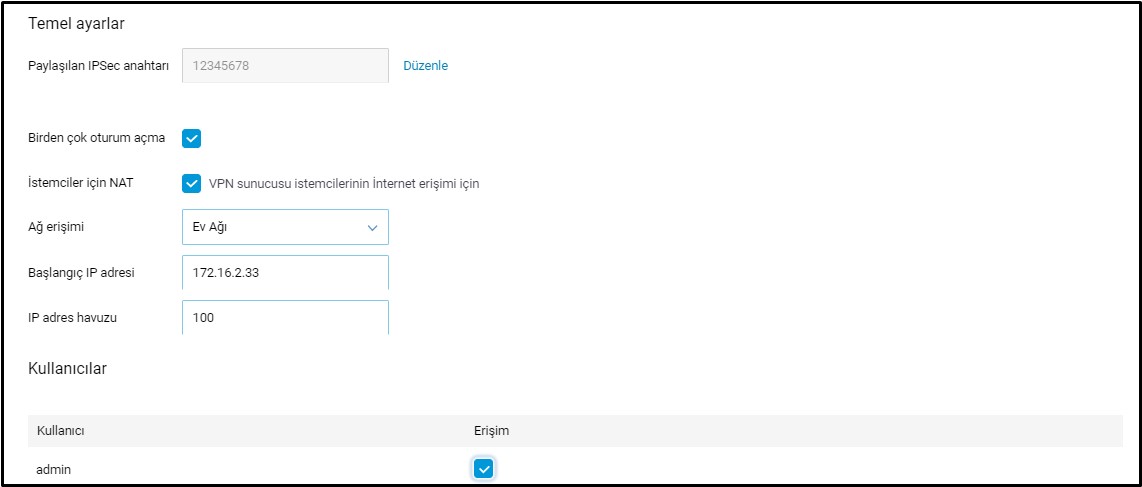Click the NAT description text about VPN sunucusu
The image size is (1142, 487).
pyautogui.click(x=344, y=184)
